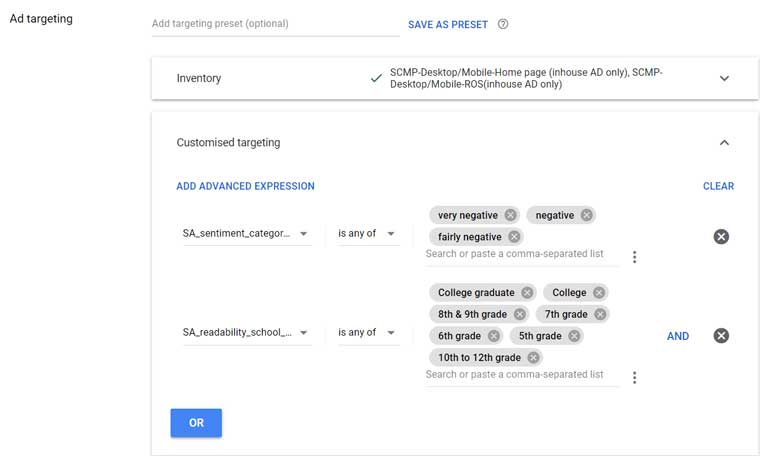The width and height of the screenshot is (760, 456).
Task: Remove the 'very negative' chip
Action: tap(510, 215)
